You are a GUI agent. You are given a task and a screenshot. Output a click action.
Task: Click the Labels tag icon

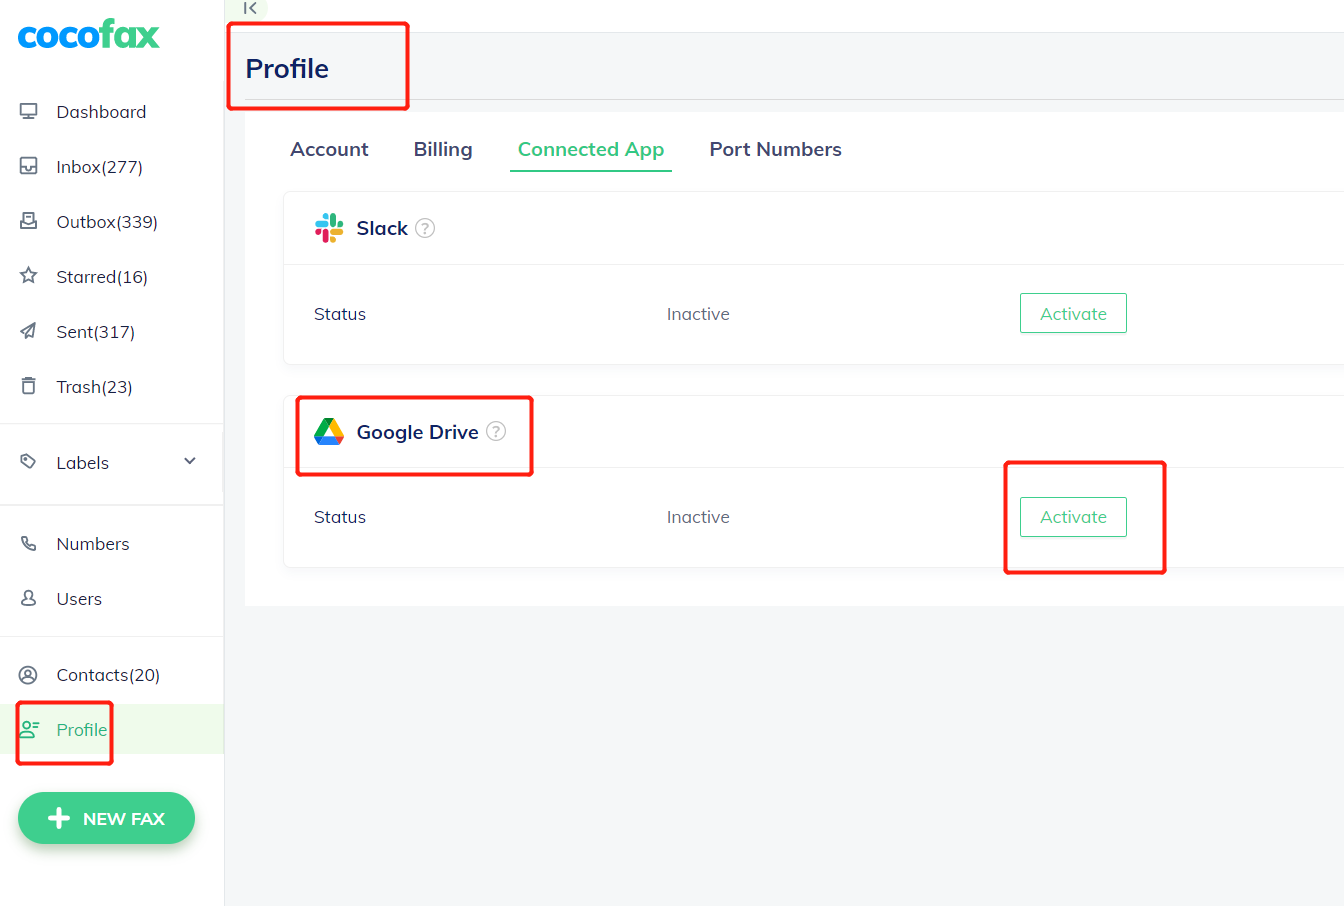click(29, 461)
